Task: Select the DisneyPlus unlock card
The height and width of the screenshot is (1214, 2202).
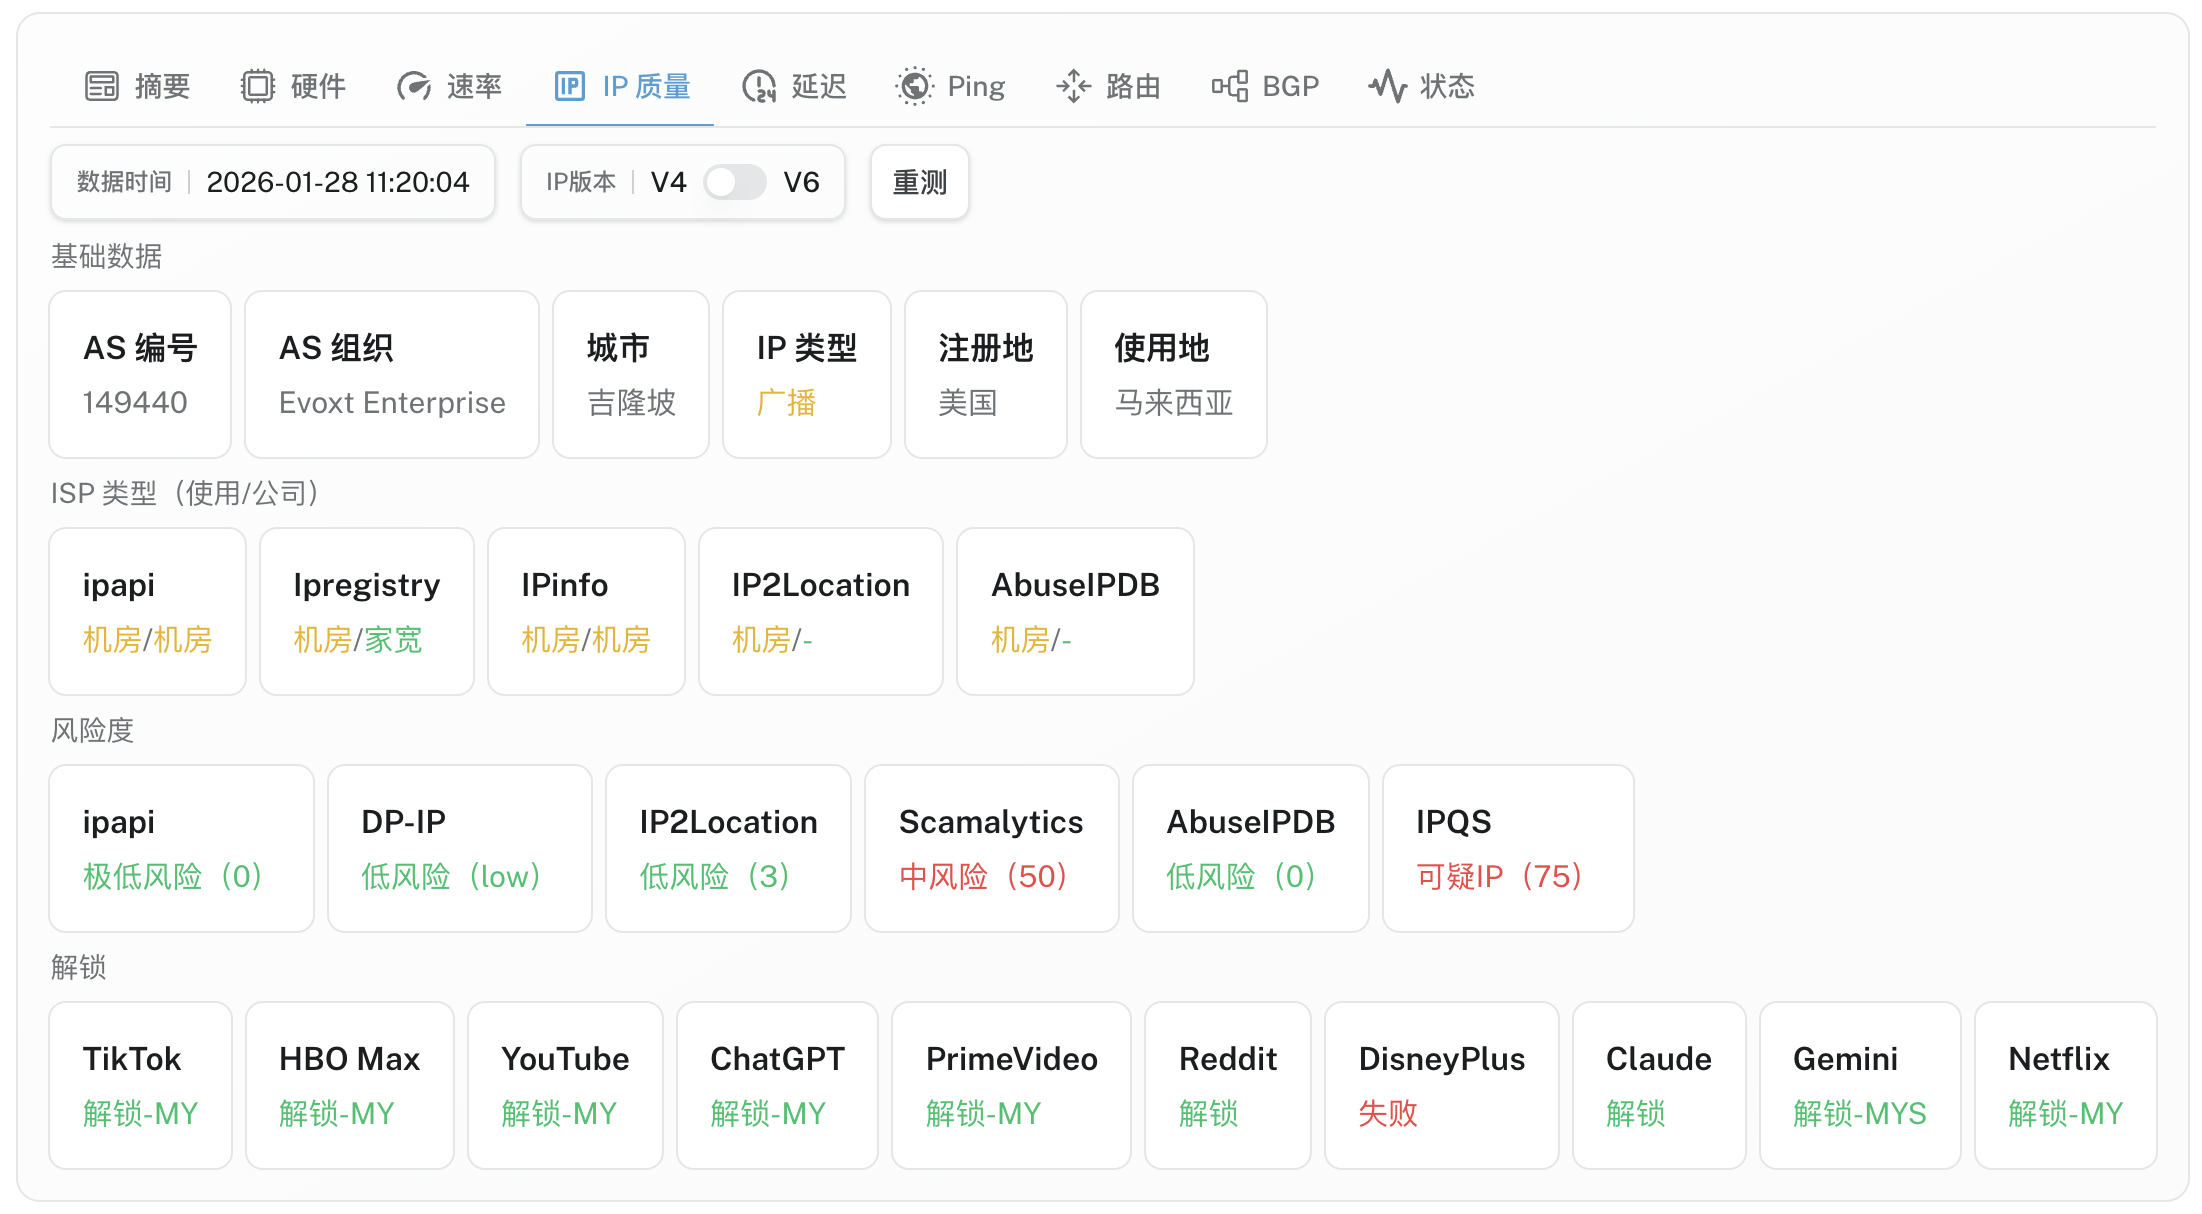Action: [1441, 1086]
